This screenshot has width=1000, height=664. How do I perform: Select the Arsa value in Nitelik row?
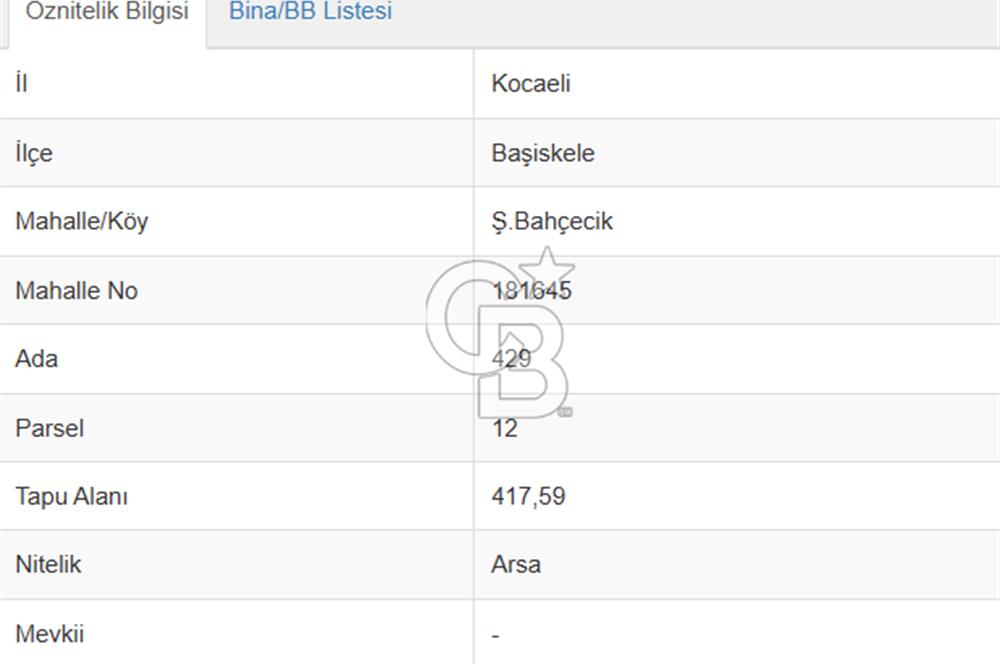[x=513, y=564]
